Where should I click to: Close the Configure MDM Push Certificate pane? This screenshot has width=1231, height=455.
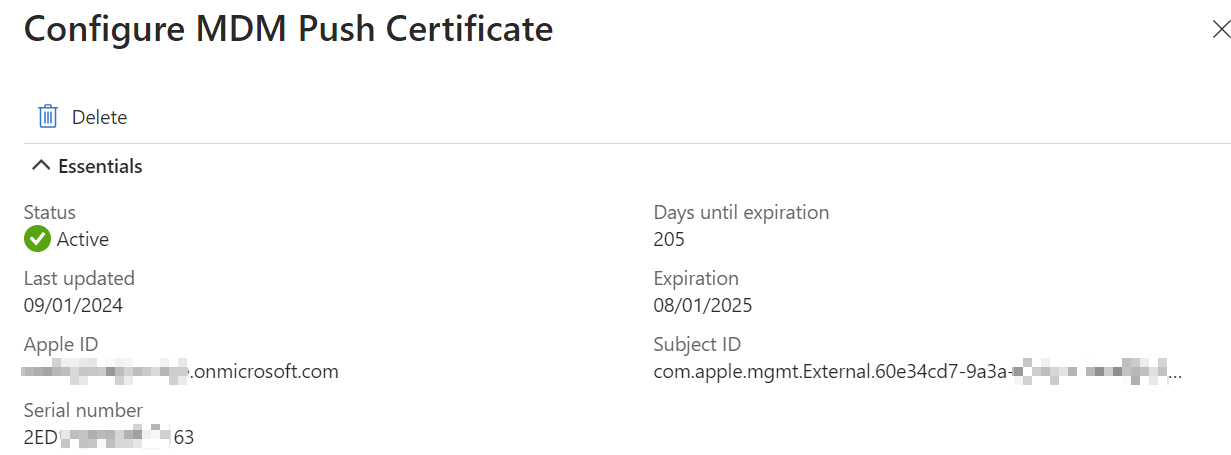[x=1220, y=29]
